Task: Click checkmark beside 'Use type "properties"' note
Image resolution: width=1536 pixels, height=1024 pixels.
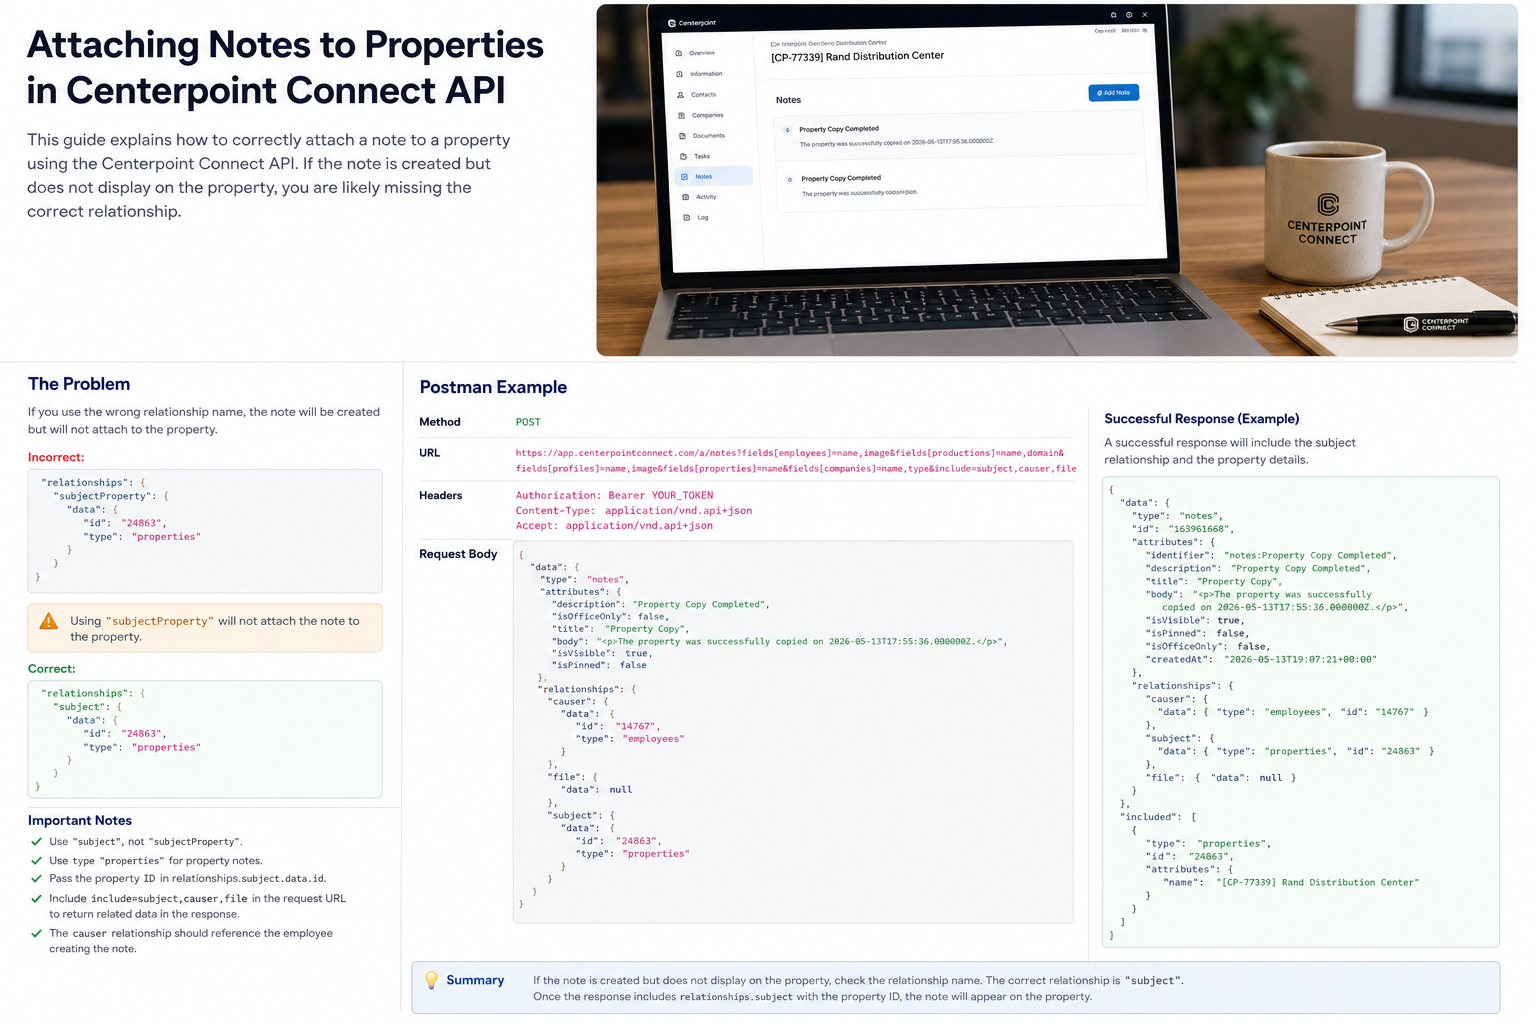Action: click(37, 861)
